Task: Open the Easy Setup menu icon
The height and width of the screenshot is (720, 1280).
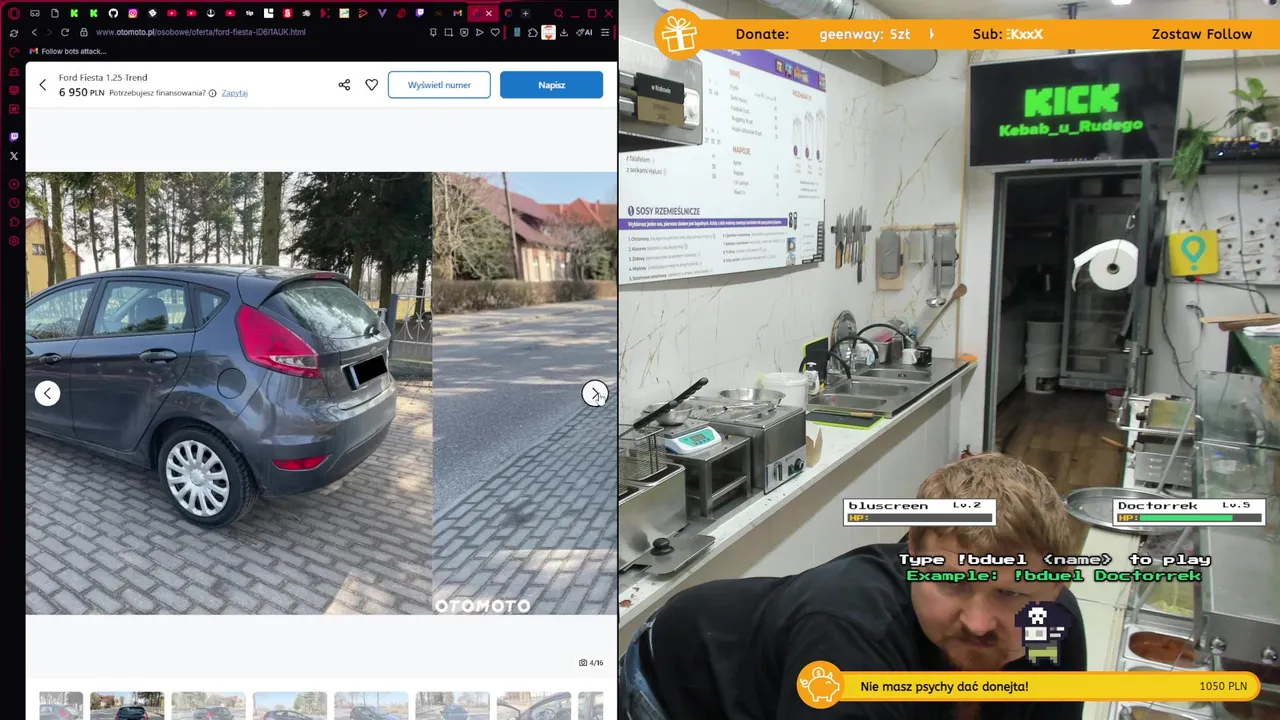Action: pyautogui.click(x=605, y=32)
